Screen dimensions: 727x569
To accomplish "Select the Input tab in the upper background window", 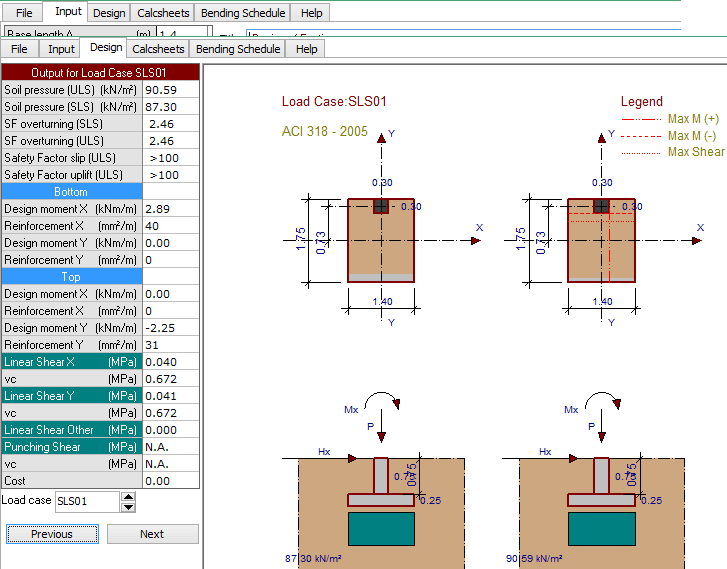I will click(68, 11).
